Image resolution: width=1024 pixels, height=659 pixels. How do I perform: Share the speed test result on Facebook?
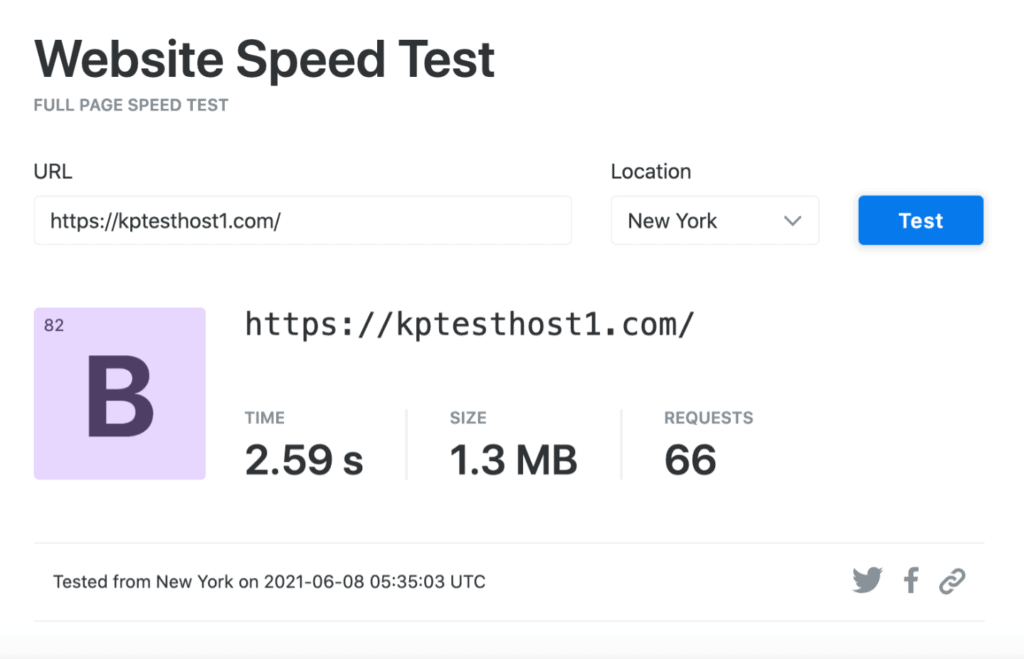(910, 580)
